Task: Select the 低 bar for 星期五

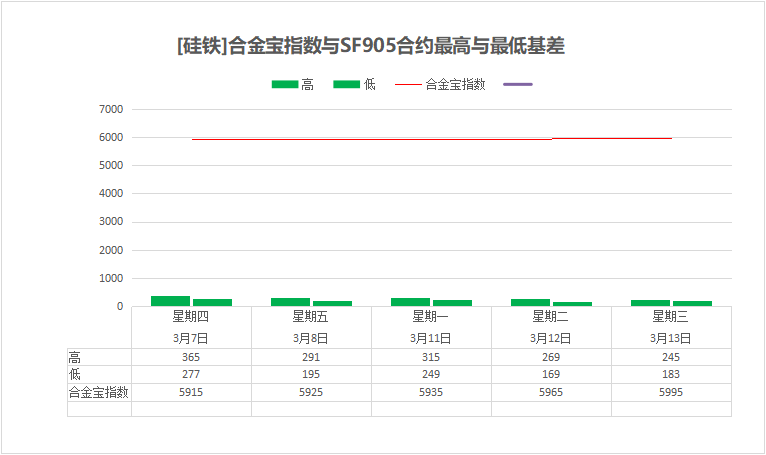Action: coord(332,303)
